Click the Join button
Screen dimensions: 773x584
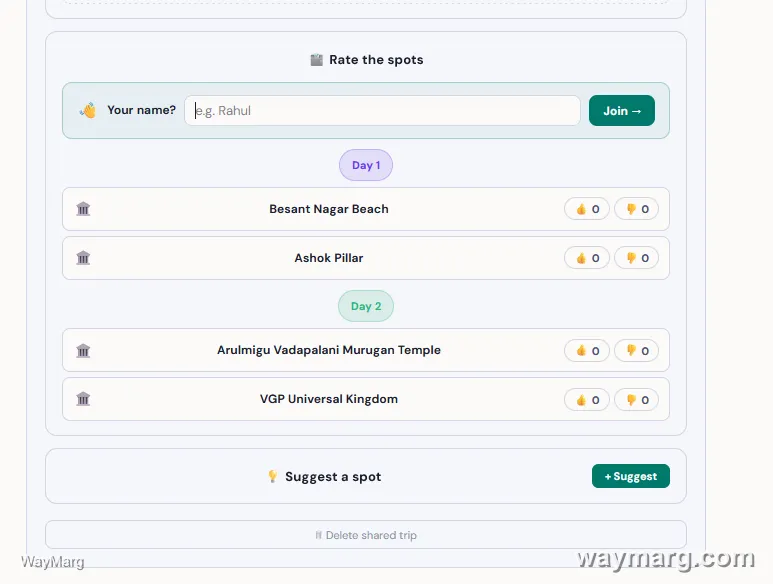tap(622, 110)
